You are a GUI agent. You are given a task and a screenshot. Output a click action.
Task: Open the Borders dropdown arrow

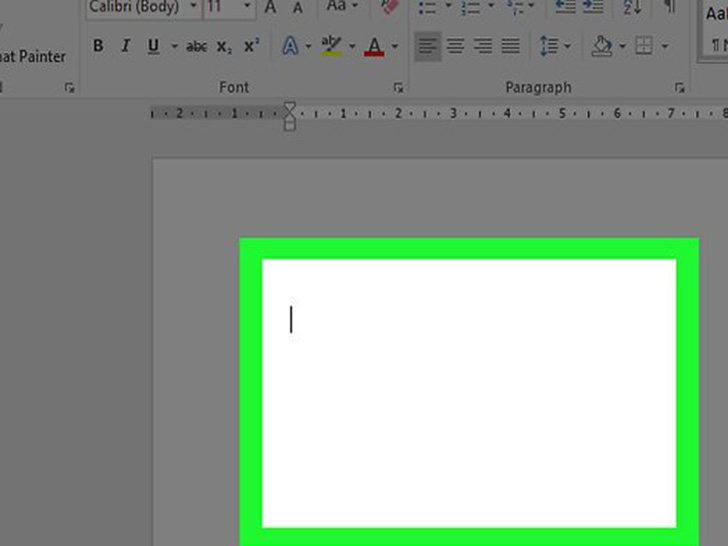[665, 46]
